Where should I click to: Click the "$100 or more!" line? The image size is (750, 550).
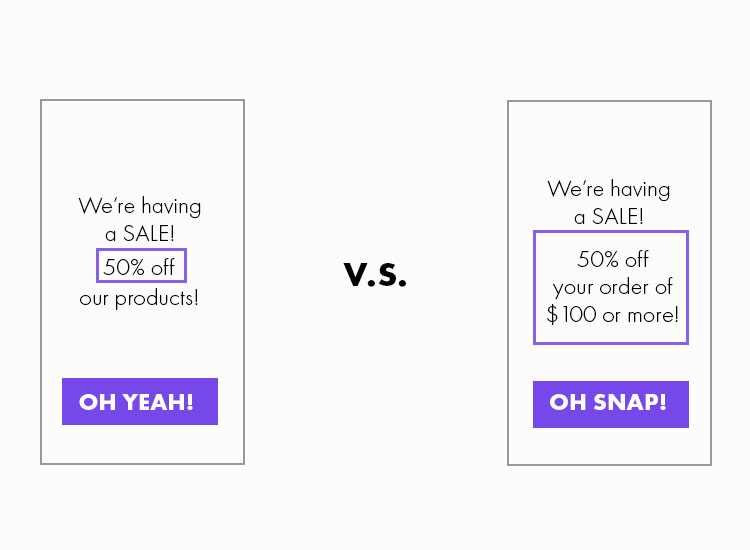[x=612, y=315]
